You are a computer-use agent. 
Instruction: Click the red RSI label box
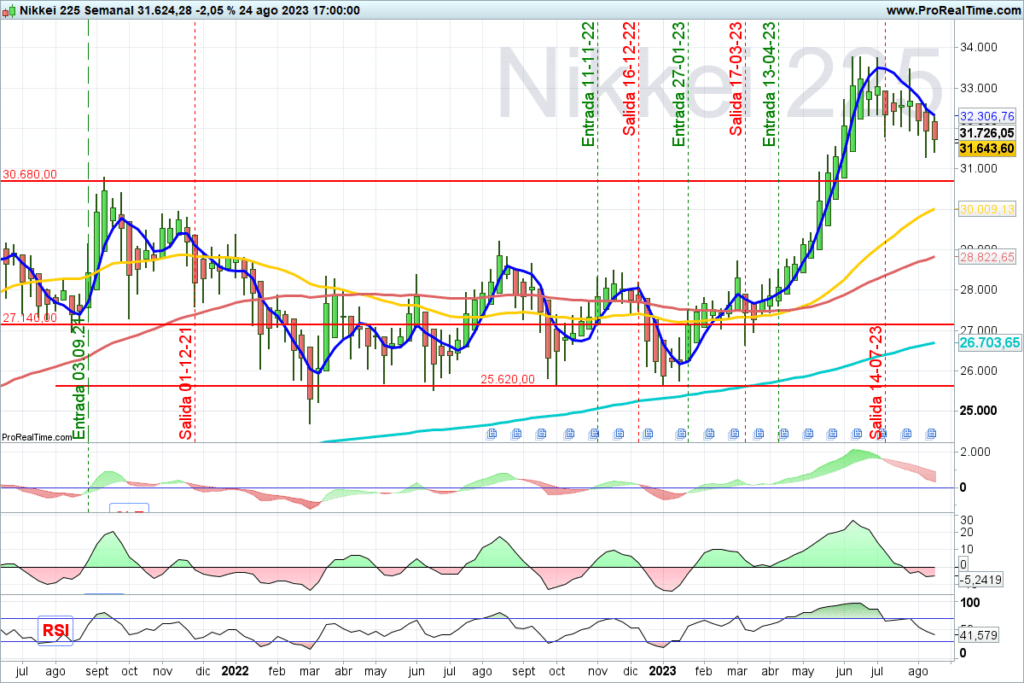coord(56,631)
